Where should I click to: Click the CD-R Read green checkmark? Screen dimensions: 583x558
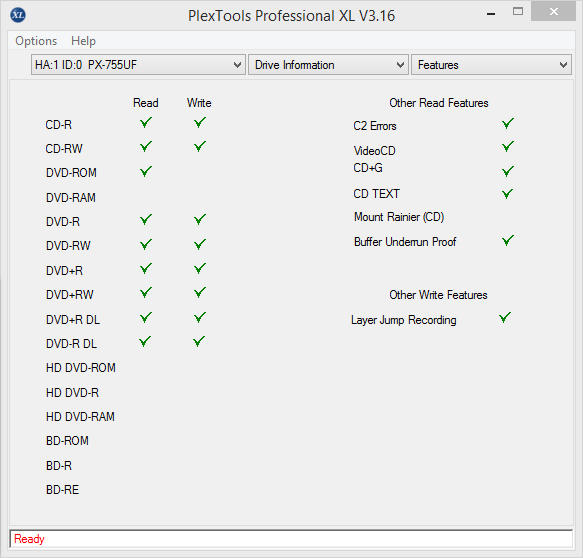click(x=146, y=122)
